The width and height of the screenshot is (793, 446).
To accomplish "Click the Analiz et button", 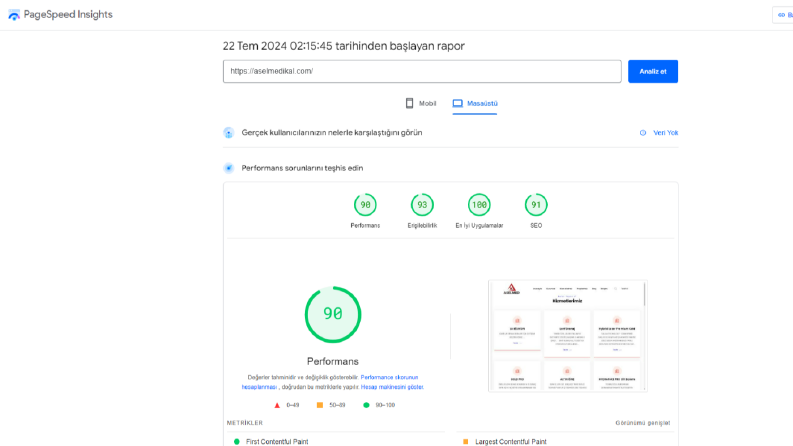I will click(653, 71).
